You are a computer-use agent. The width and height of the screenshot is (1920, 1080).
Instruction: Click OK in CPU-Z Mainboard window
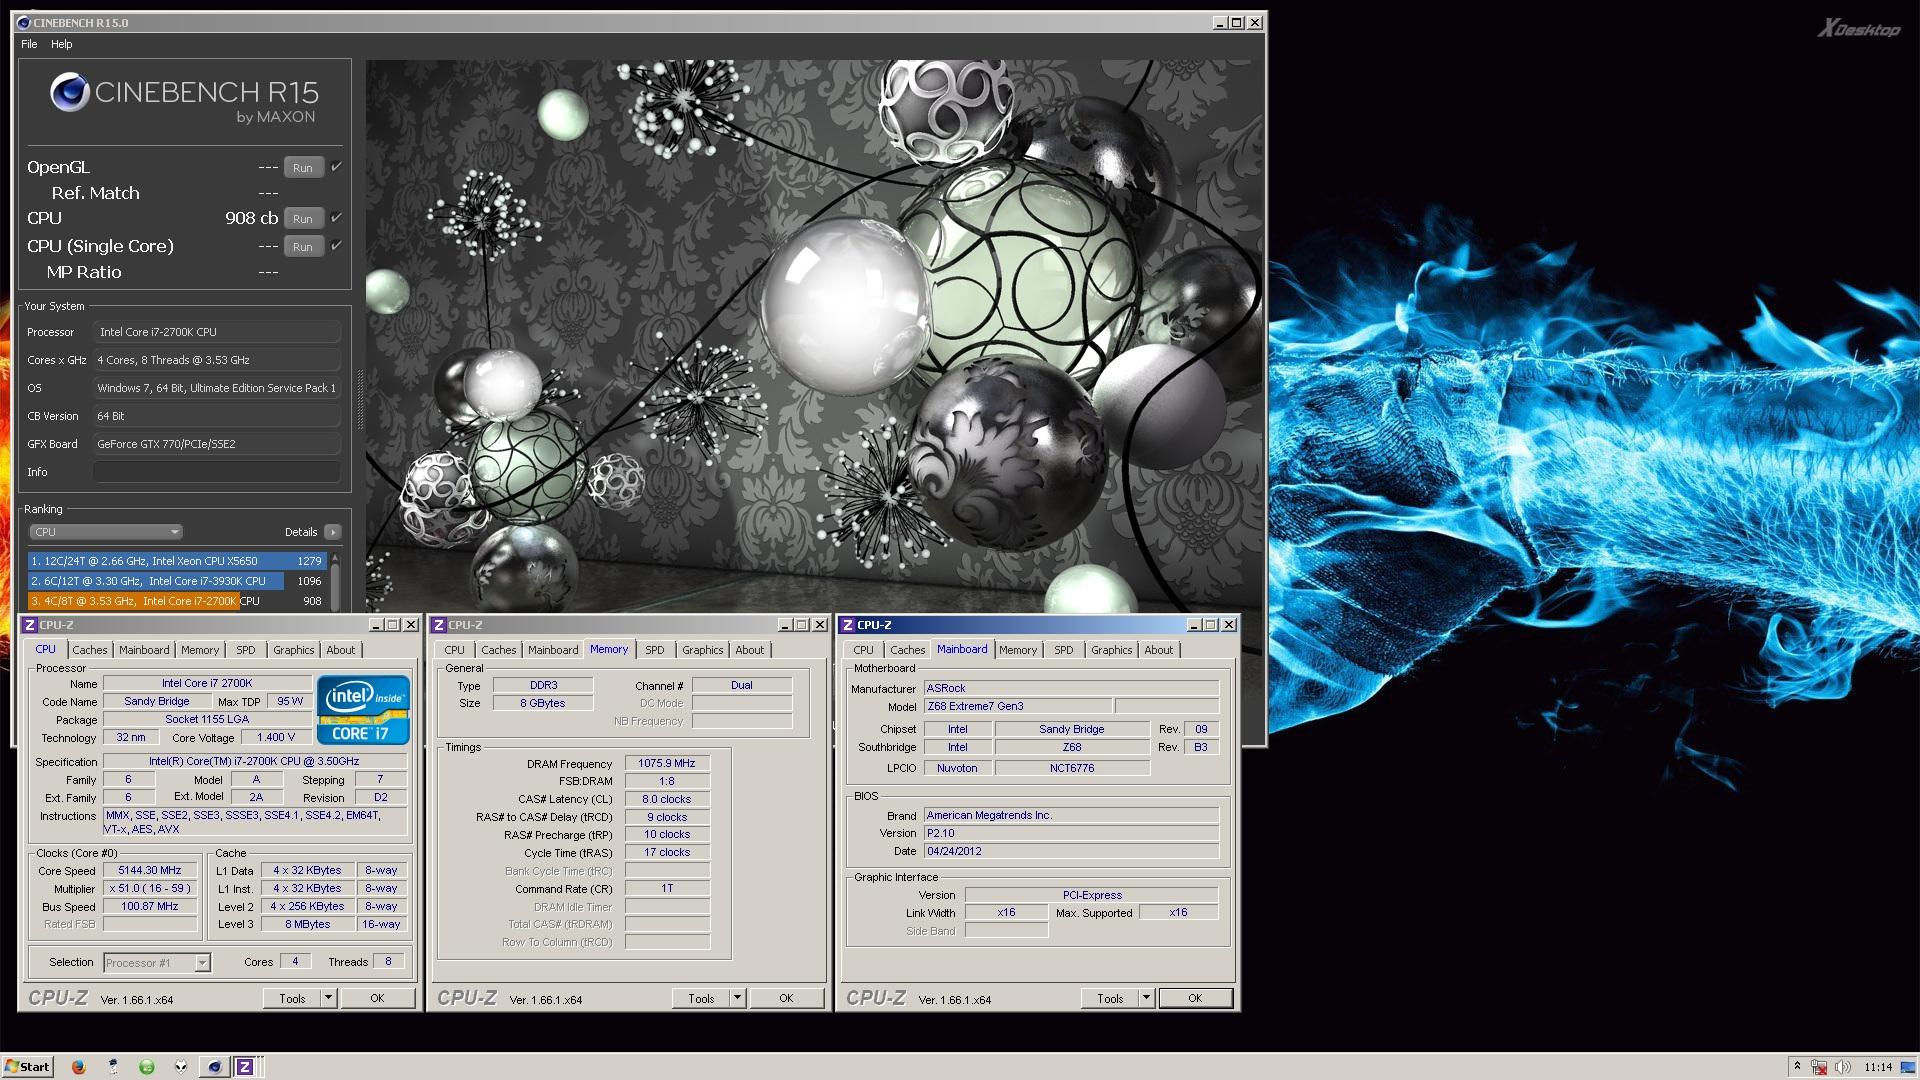click(1195, 998)
